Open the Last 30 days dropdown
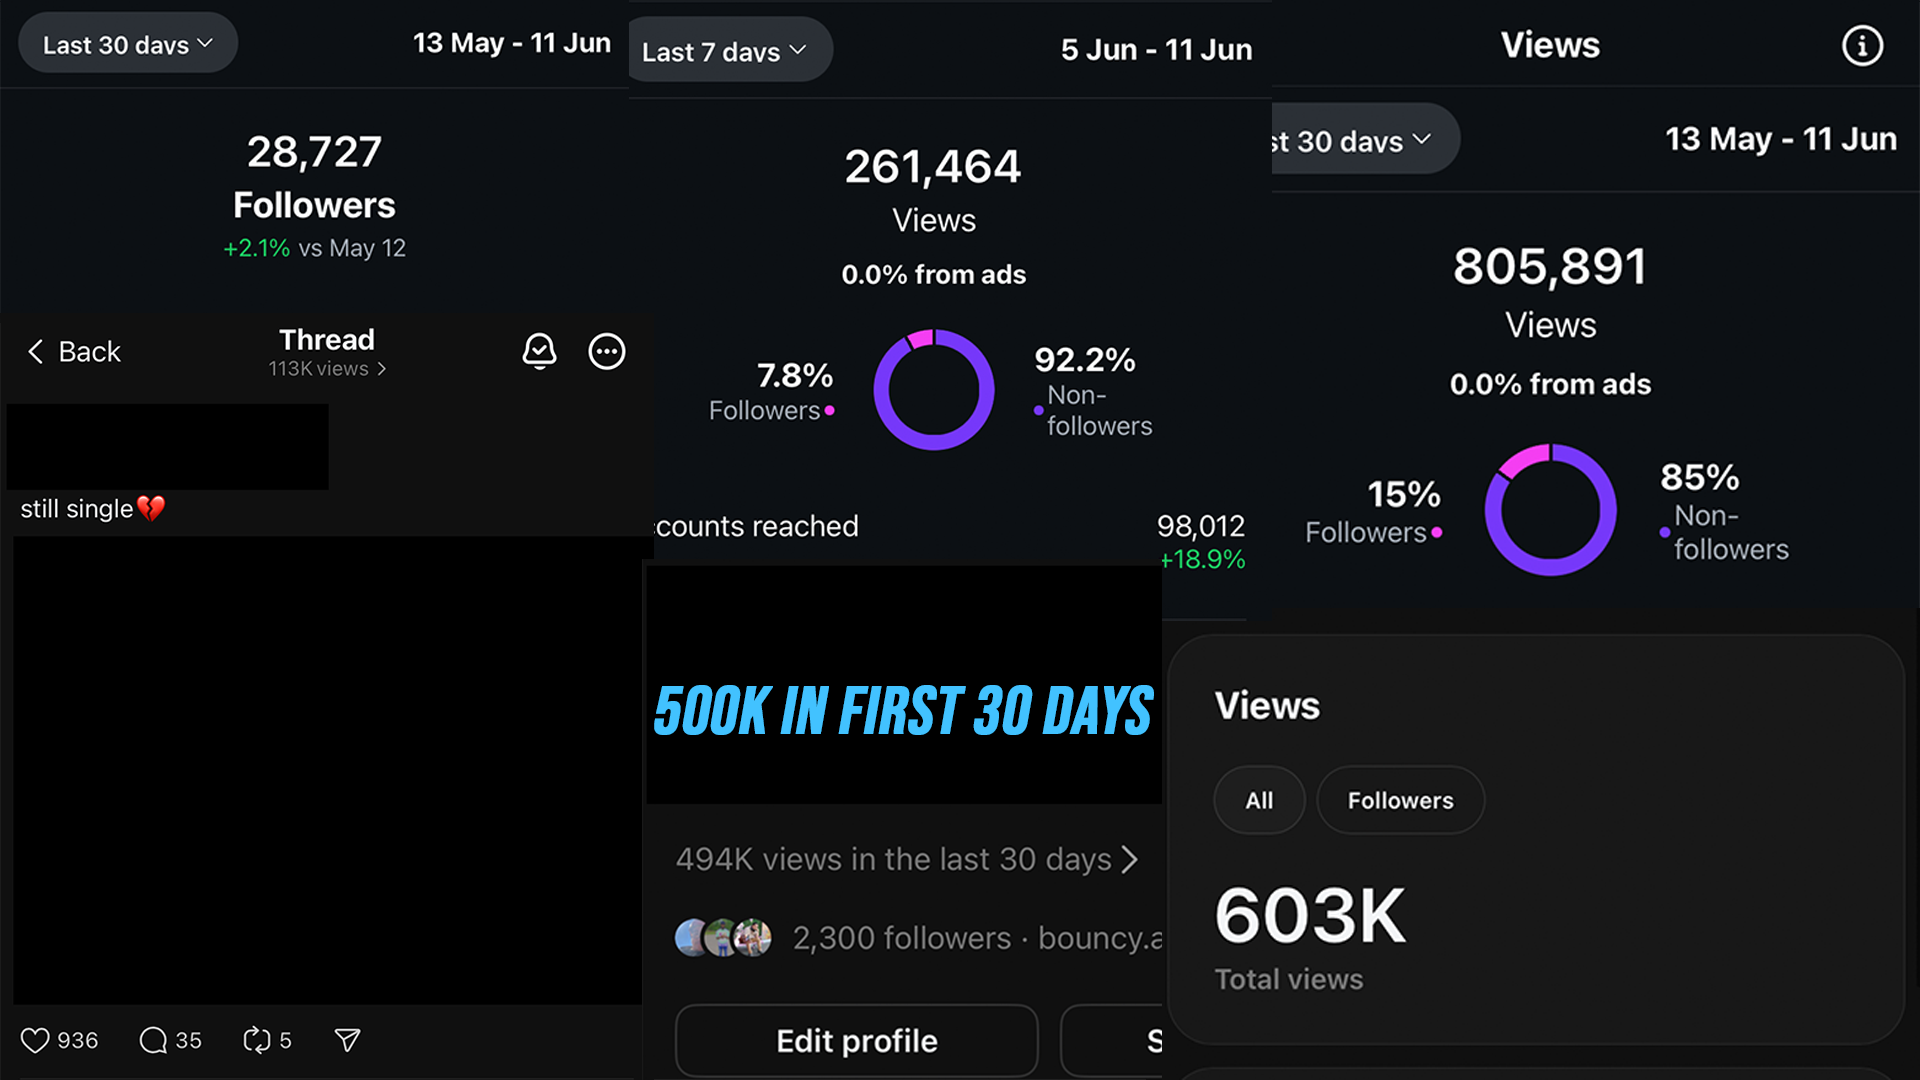 (x=127, y=44)
